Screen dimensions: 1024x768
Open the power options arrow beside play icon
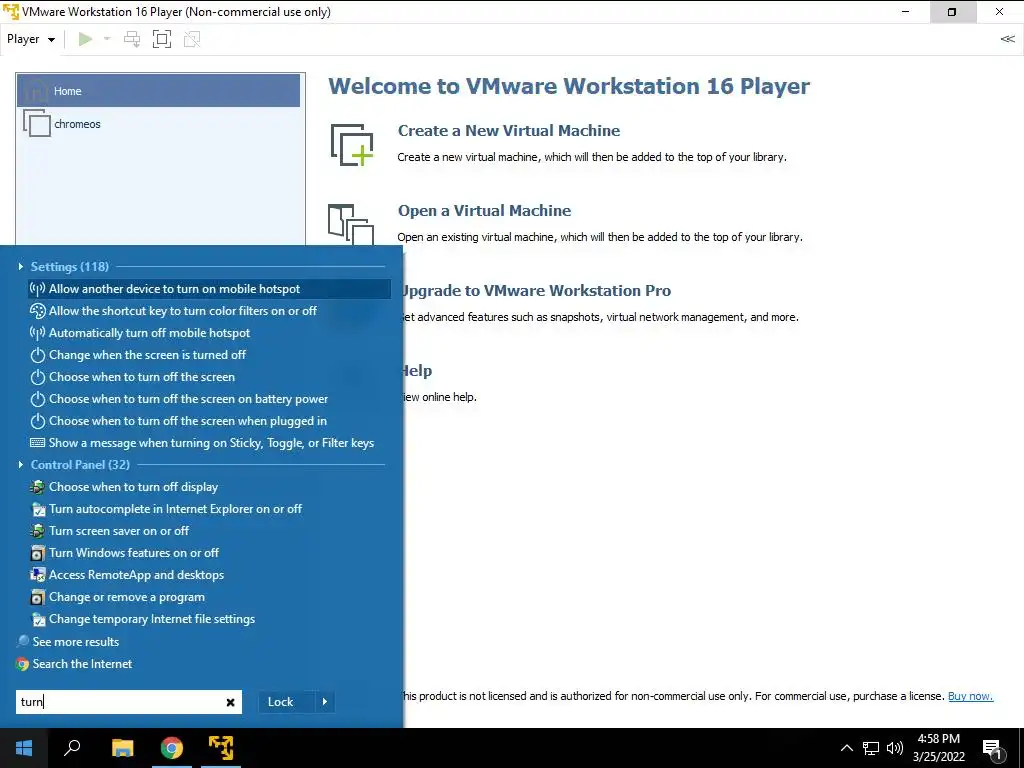click(107, 39)
